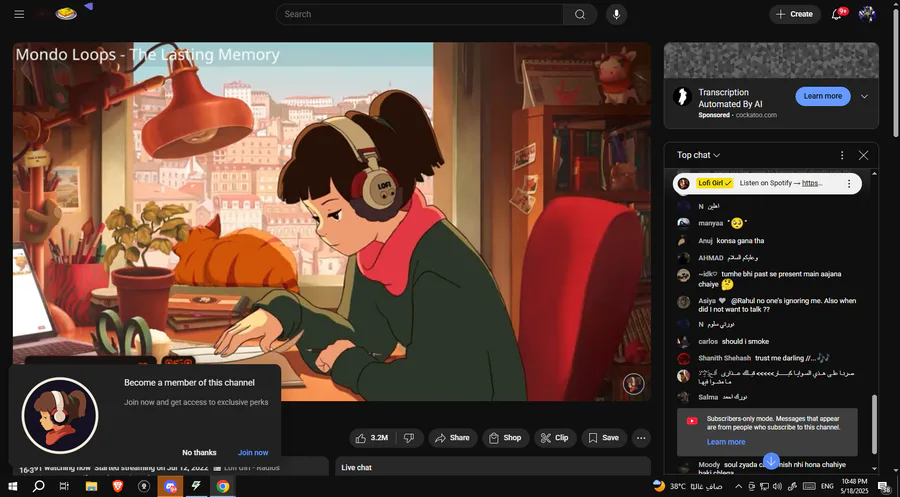
Task: Open the lightning bolt app in the taskbar
Action: tap(196, 487)
